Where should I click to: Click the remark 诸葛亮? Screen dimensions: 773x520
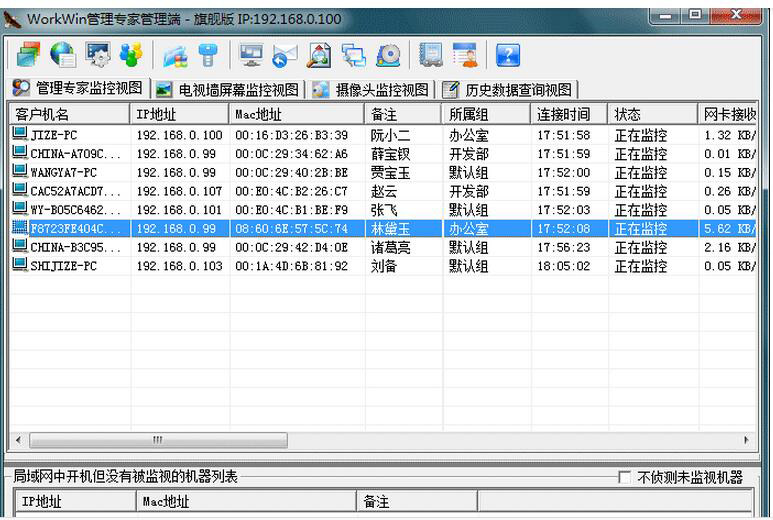click(x=390, y=247)
